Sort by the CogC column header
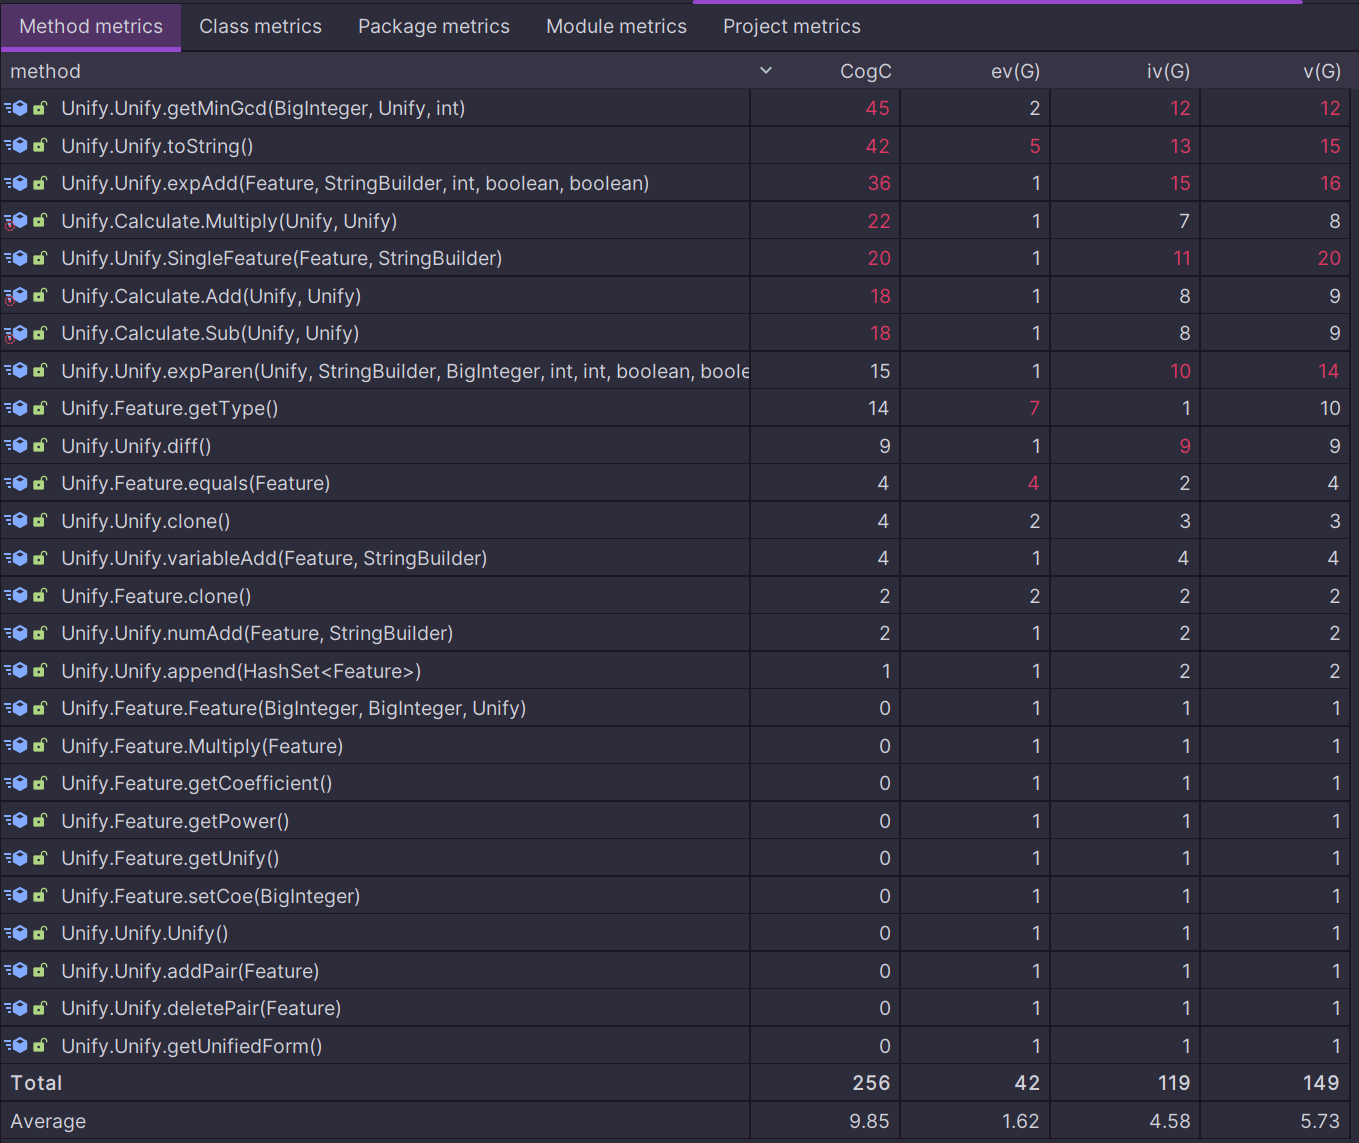Screen dimensions: 1359x1143 [x=866, y=72]
